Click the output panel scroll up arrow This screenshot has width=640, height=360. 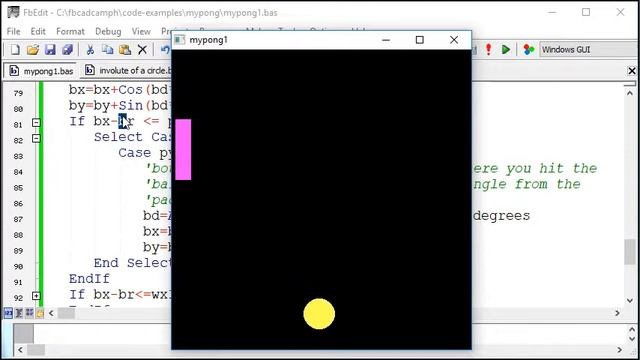coord(632,330)
